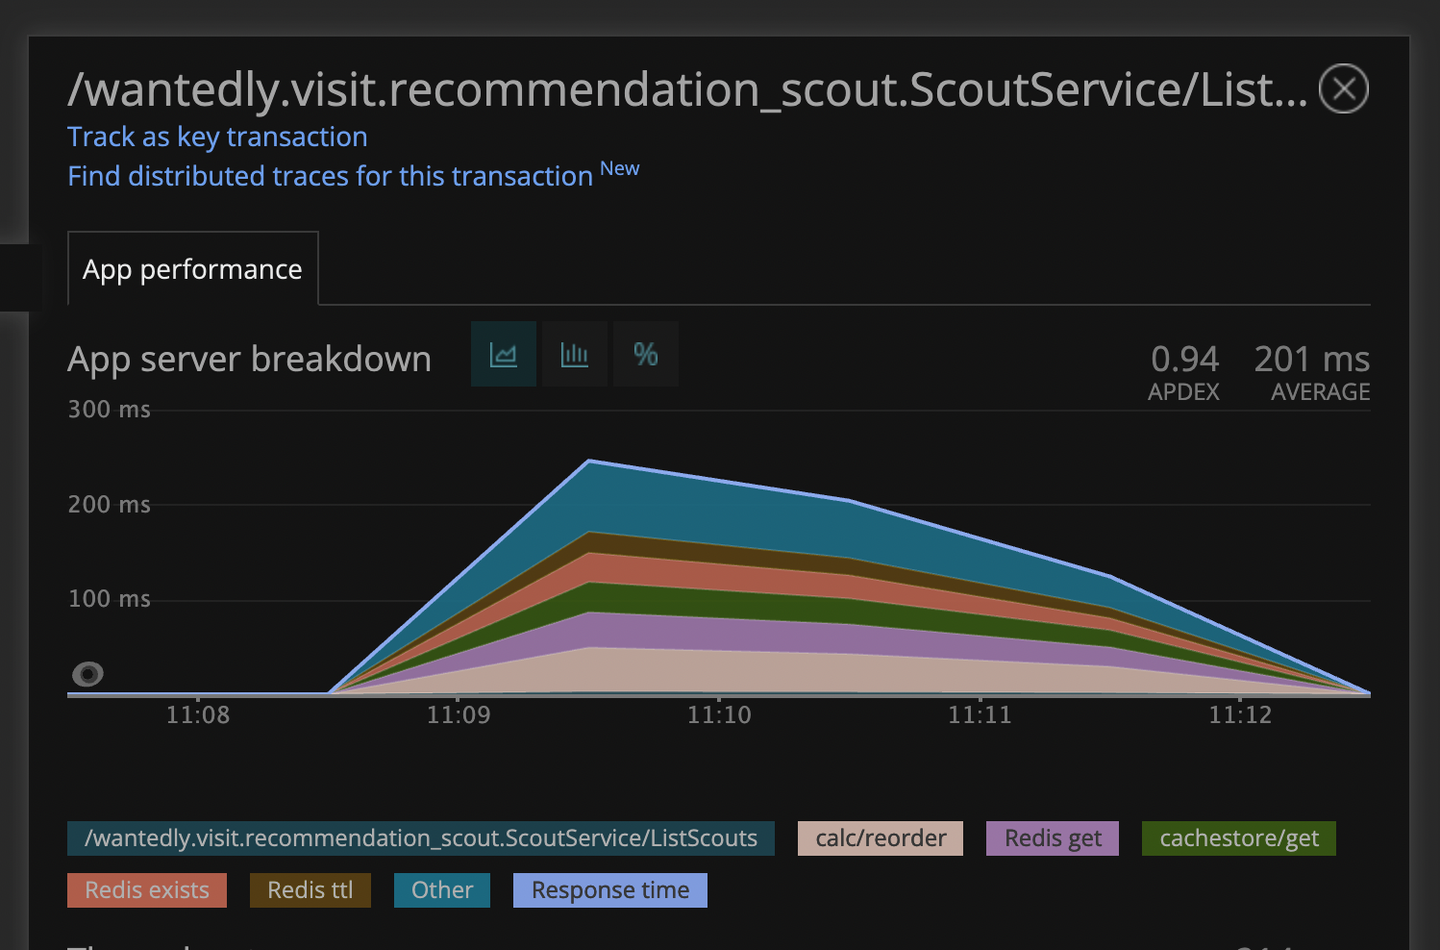Toggle the Response time legend series

[x=610, y=890]
